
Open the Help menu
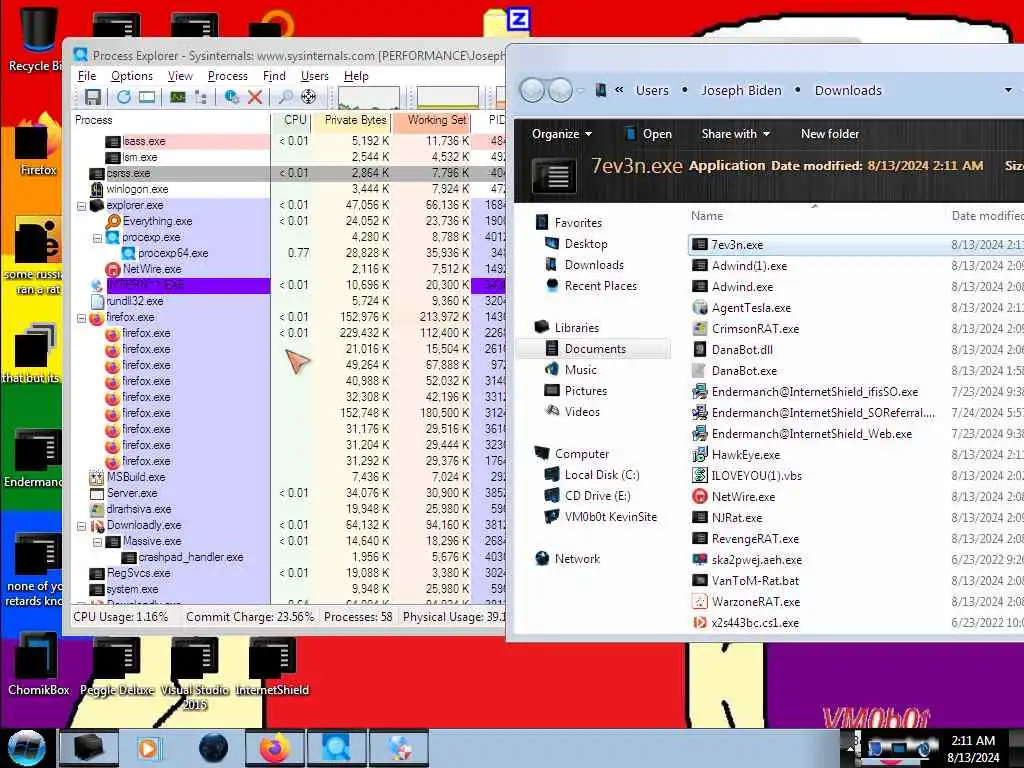click(356, 76)
